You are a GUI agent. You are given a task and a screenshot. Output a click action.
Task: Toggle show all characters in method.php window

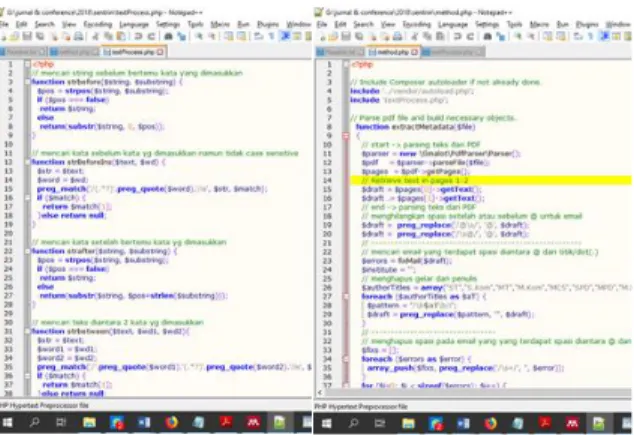590,37
